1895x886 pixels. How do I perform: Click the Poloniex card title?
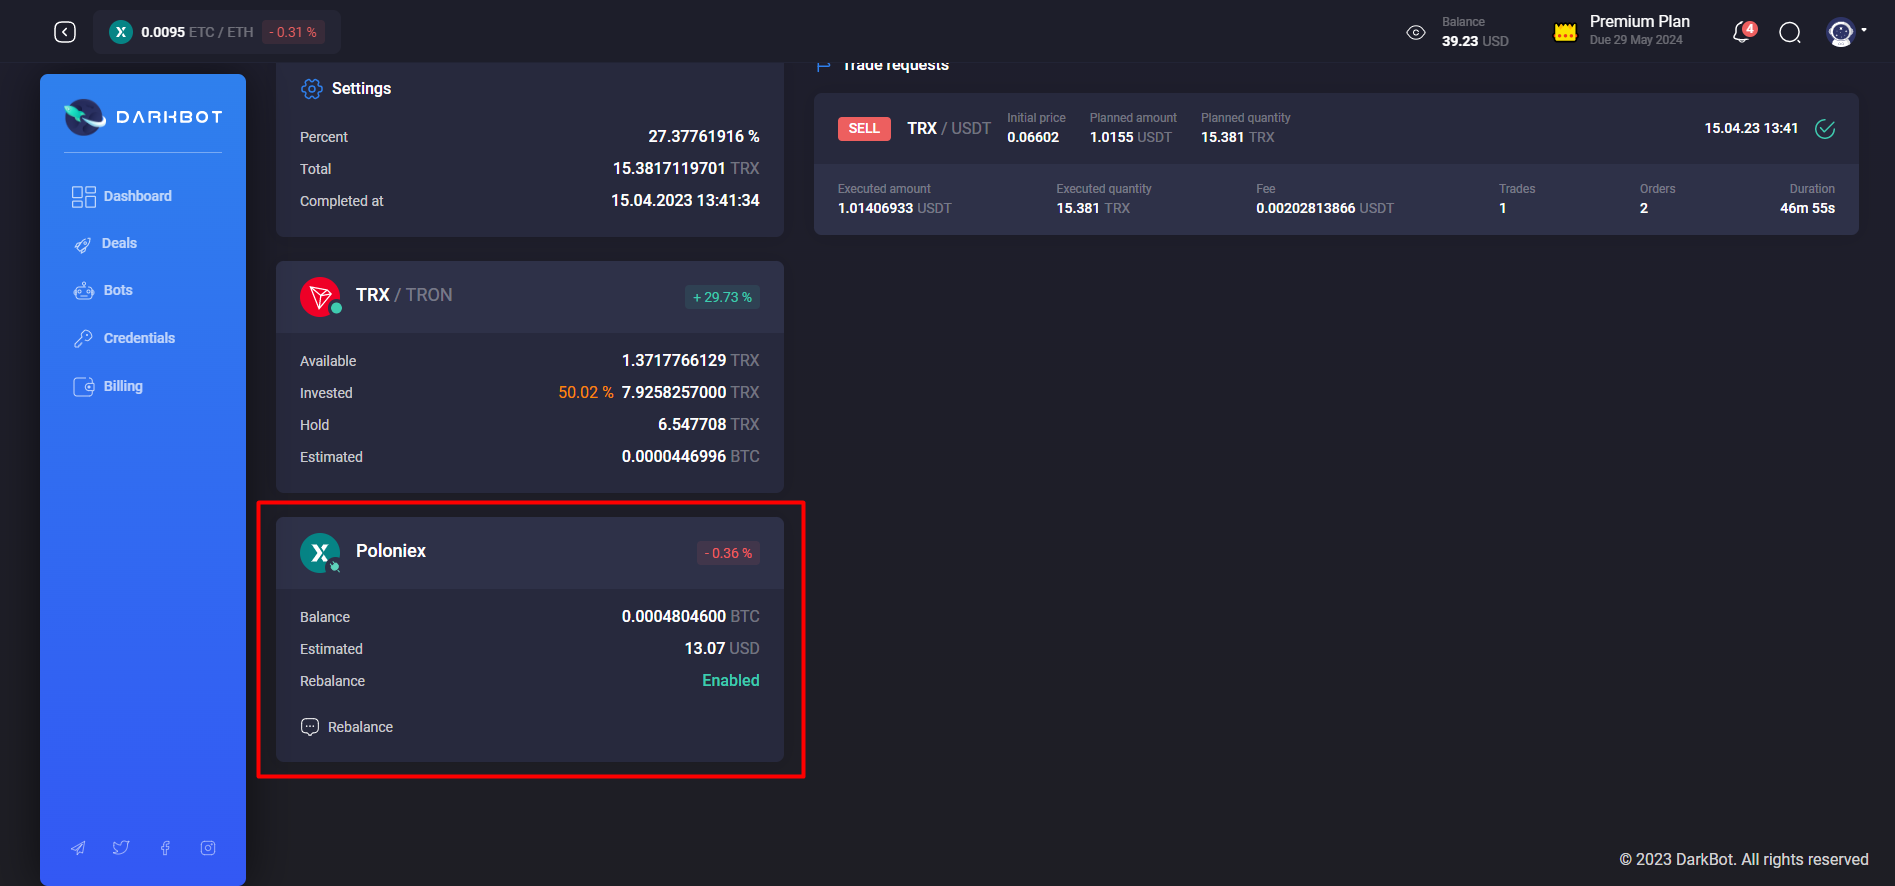pos(391,551)
